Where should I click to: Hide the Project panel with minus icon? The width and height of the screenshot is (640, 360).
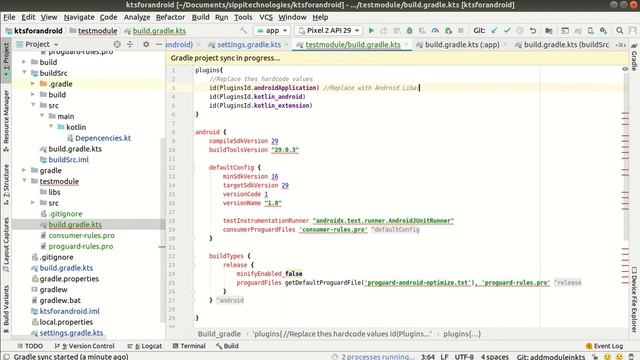(x=159, y=44)
